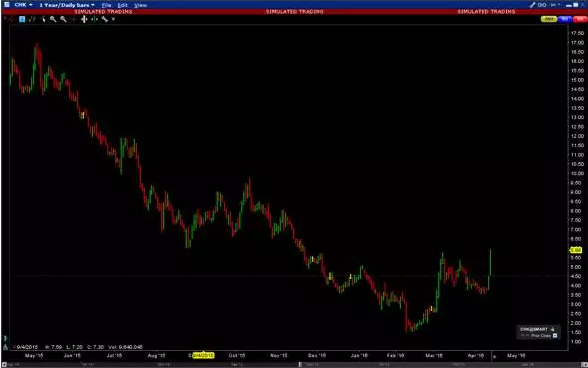Toggle the Prior Close checkbox in legend
The image size is (588, 368).
coord(555,336)
